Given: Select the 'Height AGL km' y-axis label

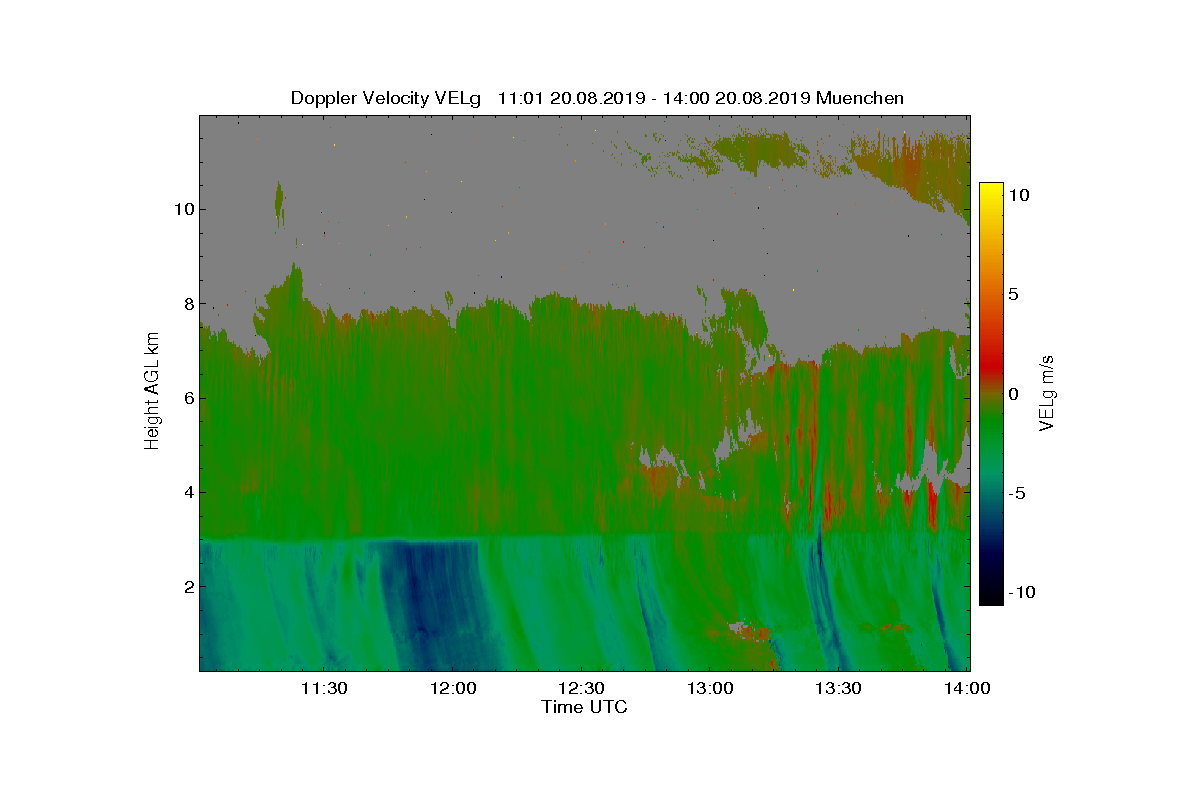Looking at the screenshot, I should tap(152, 391).
